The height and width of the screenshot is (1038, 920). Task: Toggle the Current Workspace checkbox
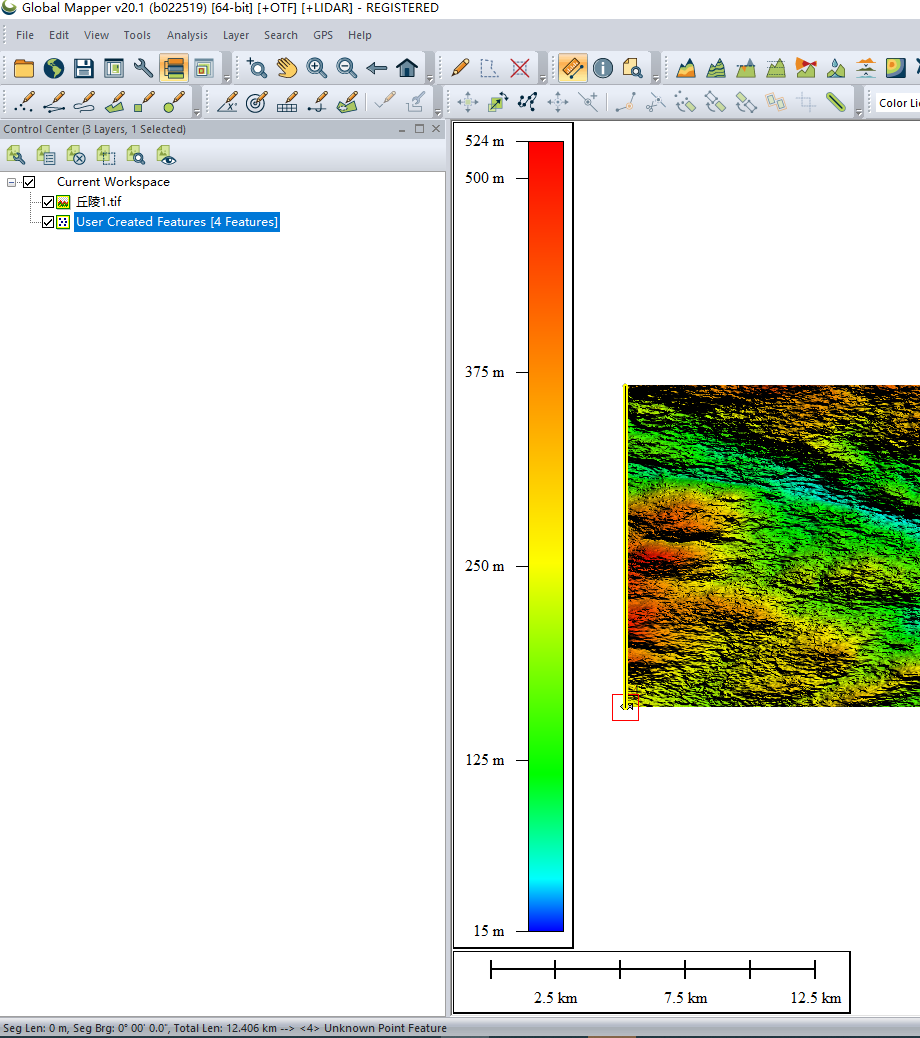pyautogui.click(x=29, y=182)
